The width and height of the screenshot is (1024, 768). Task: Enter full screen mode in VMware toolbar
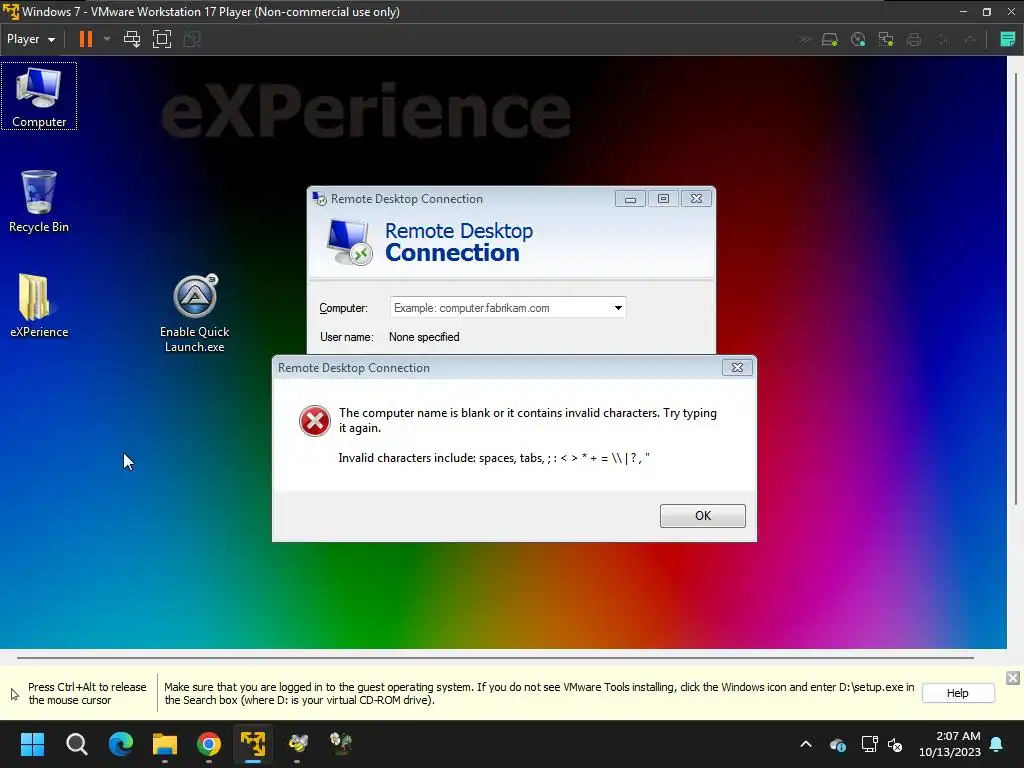pos(161,39)
